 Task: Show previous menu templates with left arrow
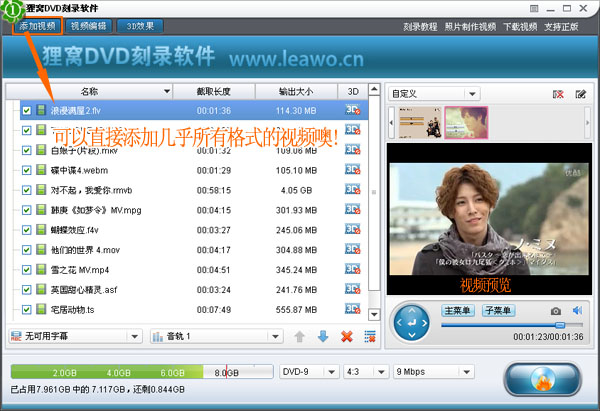tap(391, 122)
